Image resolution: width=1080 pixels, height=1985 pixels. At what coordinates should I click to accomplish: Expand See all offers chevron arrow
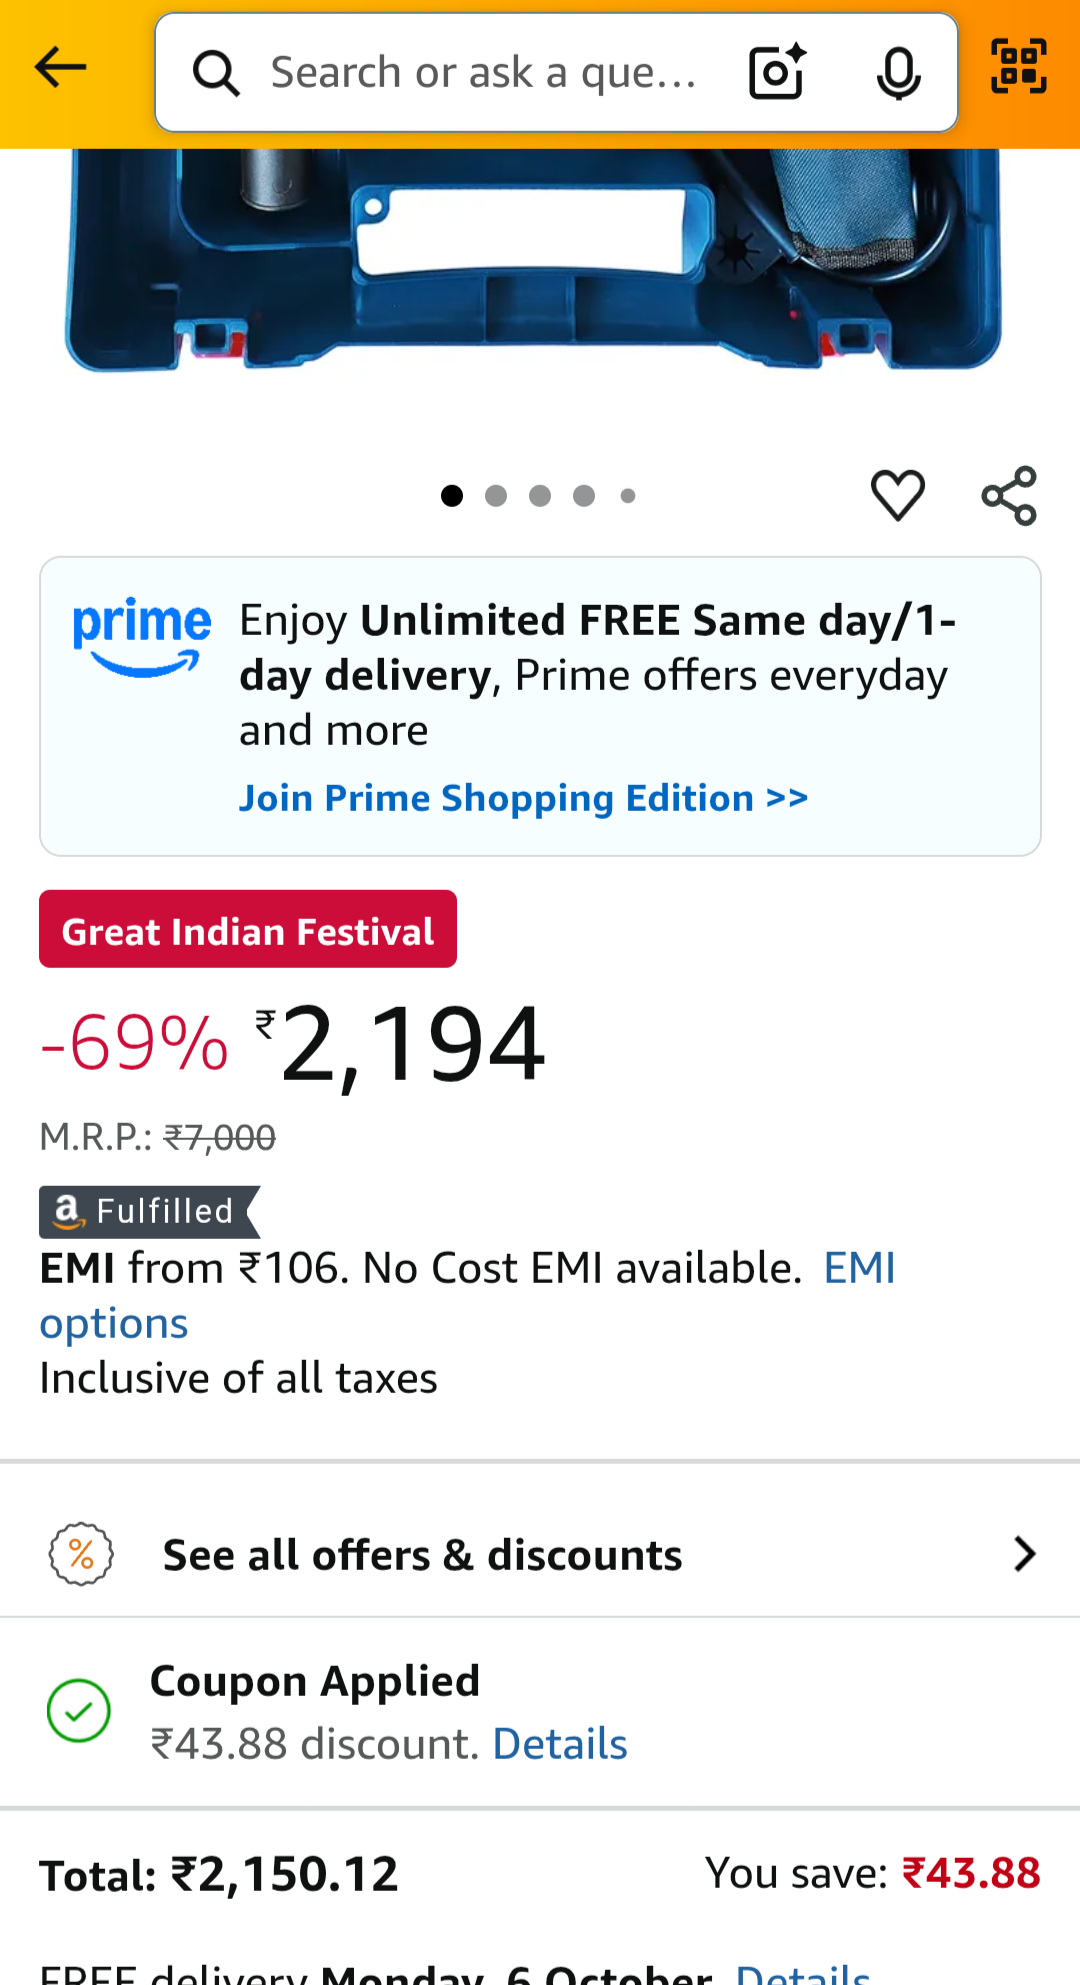coord(1024,1554)
